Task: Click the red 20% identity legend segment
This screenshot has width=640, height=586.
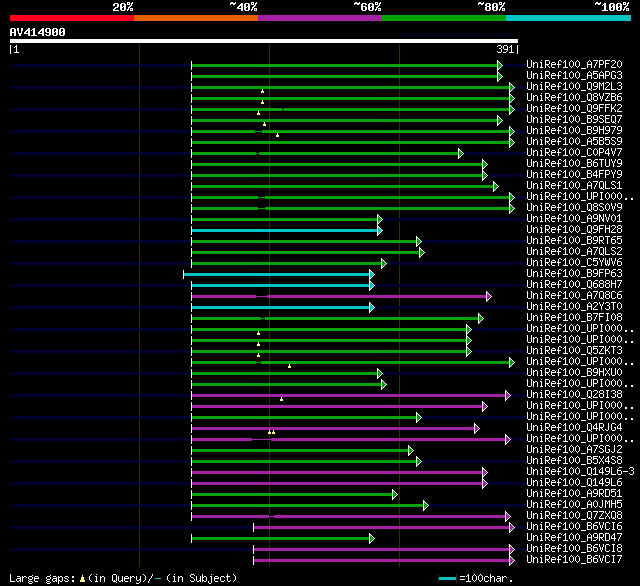Action: (x=72, y=18)
